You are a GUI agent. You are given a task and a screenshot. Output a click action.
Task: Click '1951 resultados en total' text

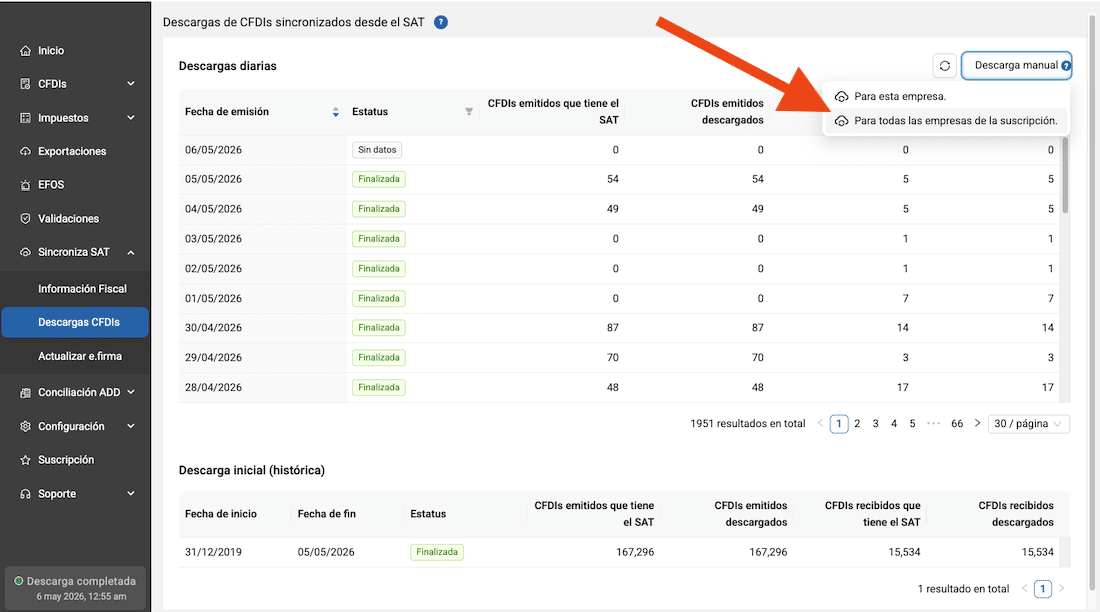(748, 424)
